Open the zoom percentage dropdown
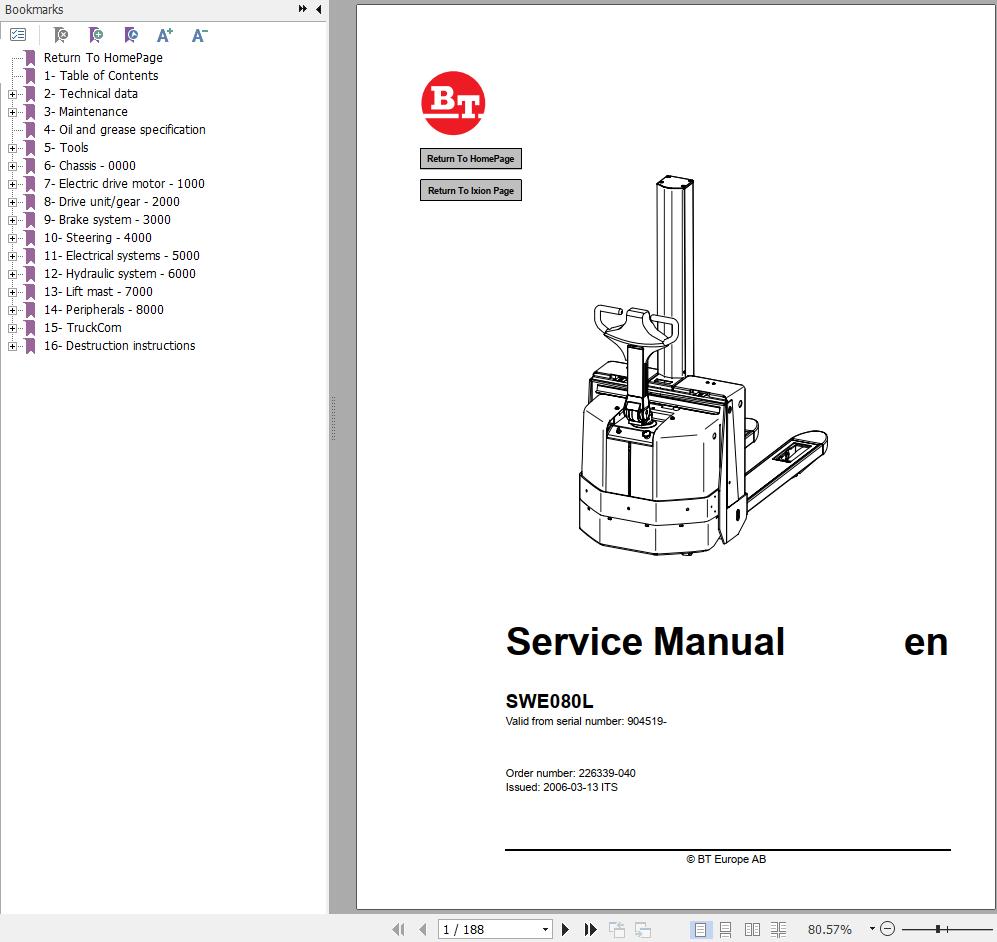The height and width of the screenshot is (942, 997). (x=872, y=929)
